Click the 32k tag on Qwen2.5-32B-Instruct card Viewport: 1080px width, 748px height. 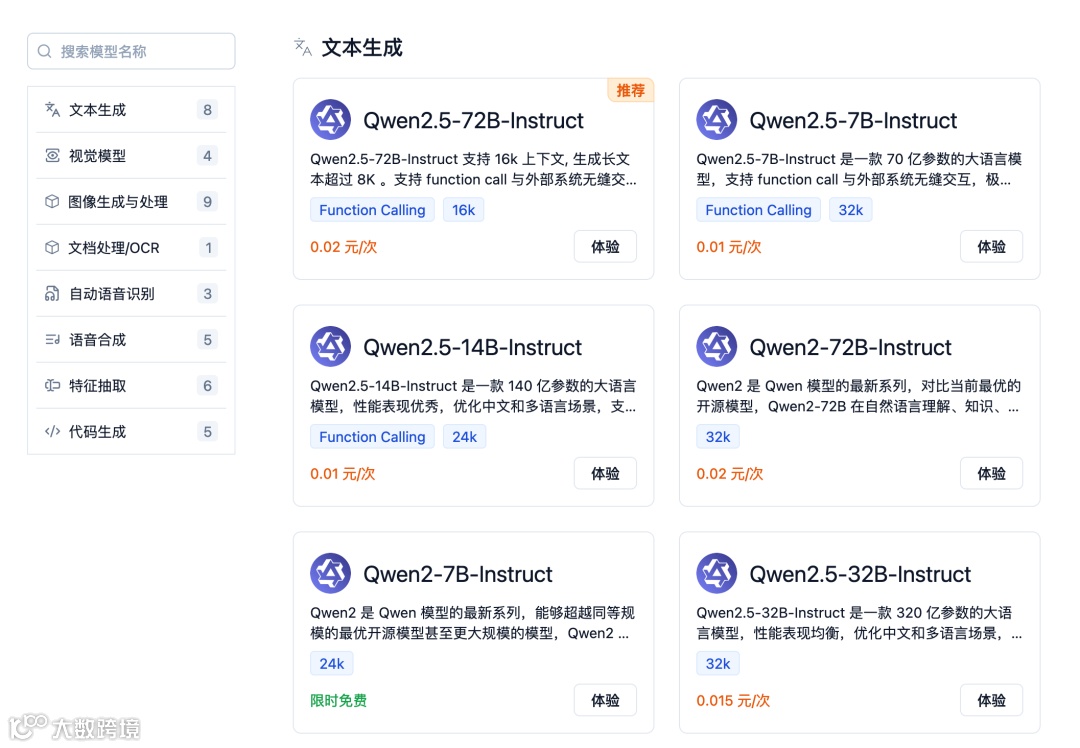[718, 663]
